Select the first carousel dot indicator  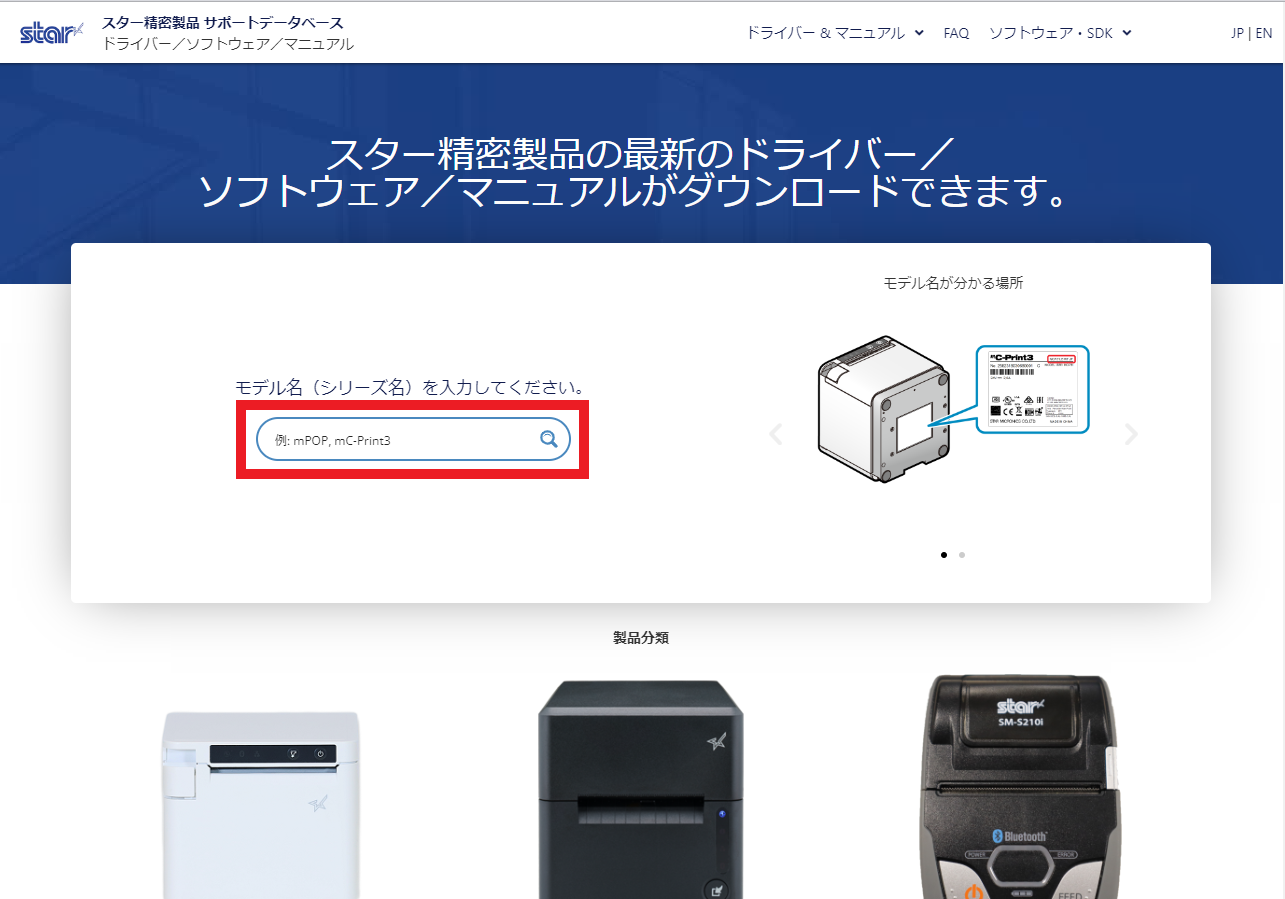click(x=944, y=554)
